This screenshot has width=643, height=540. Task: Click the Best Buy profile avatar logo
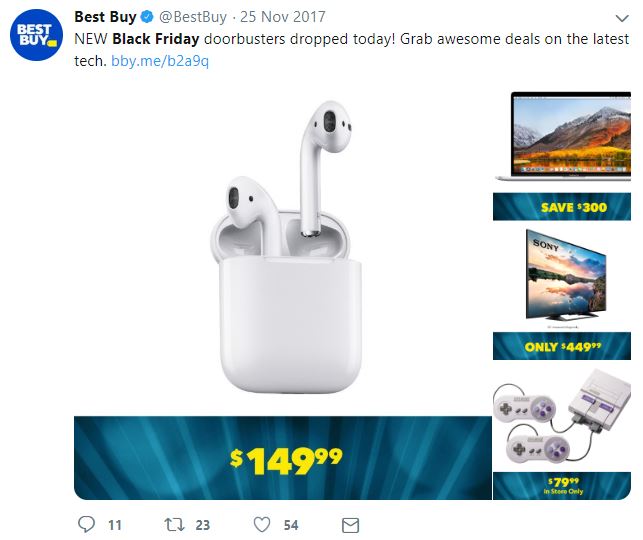click(36, 35)
